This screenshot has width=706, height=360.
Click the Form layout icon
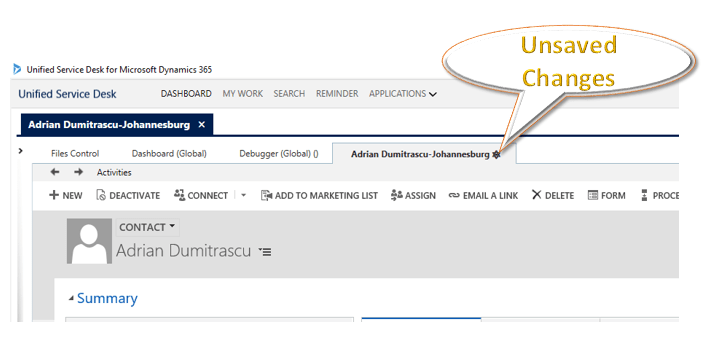[593, 195]
